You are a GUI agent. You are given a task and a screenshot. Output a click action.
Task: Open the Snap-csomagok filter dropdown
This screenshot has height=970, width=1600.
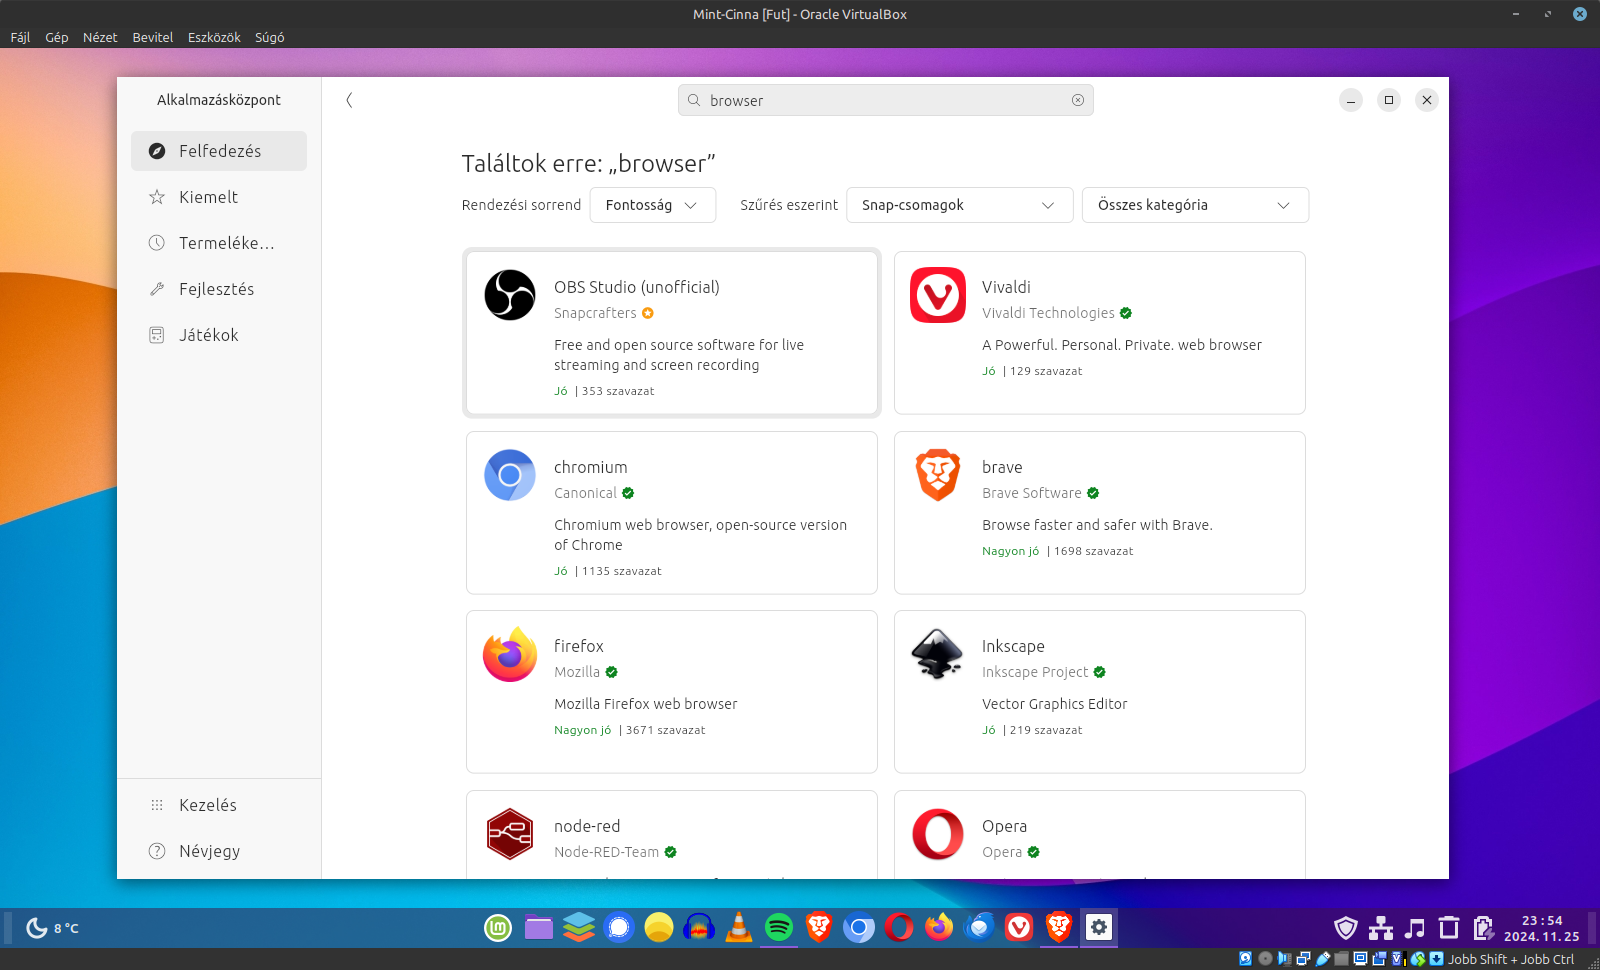click(x=959, y=205)
